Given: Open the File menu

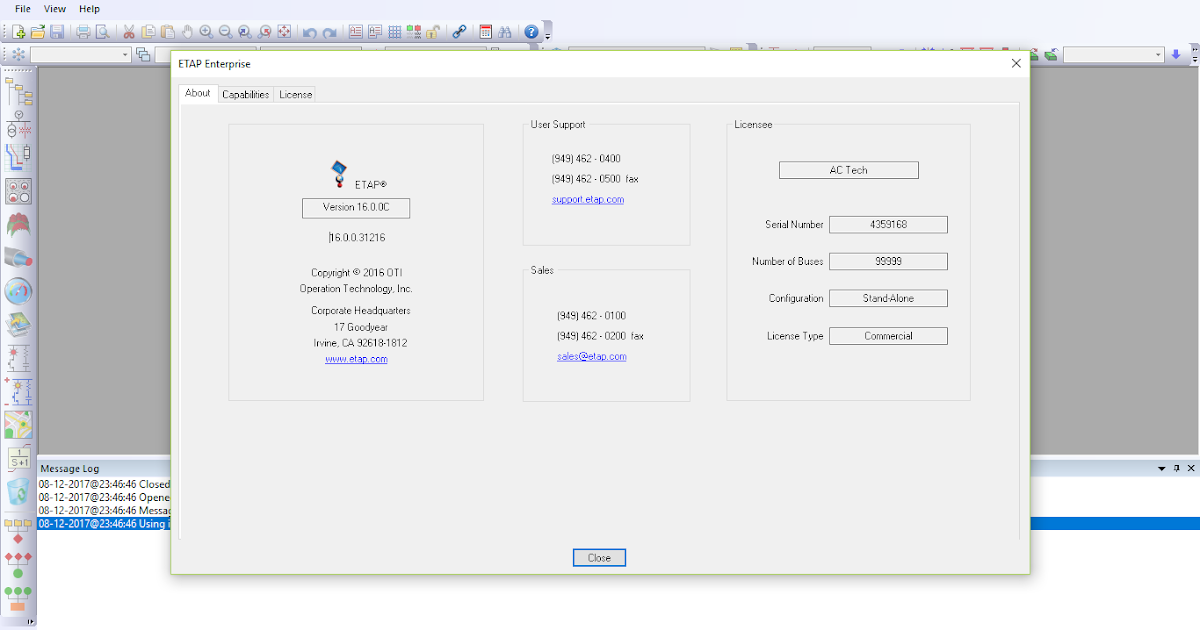Looking at the screenshot, I should 23,9.
